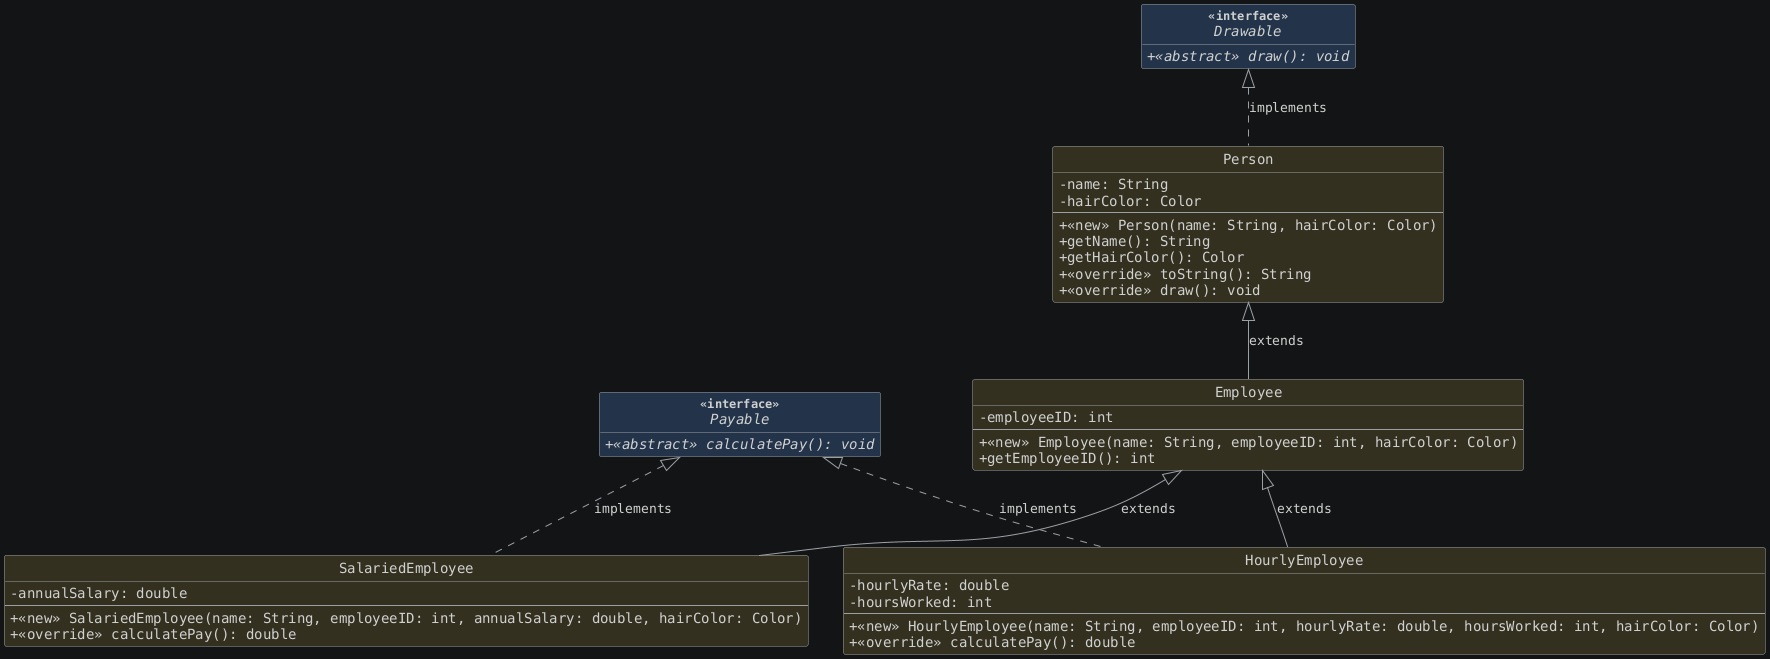Click the SalariedEmployee constructor method line

point(406,618)
